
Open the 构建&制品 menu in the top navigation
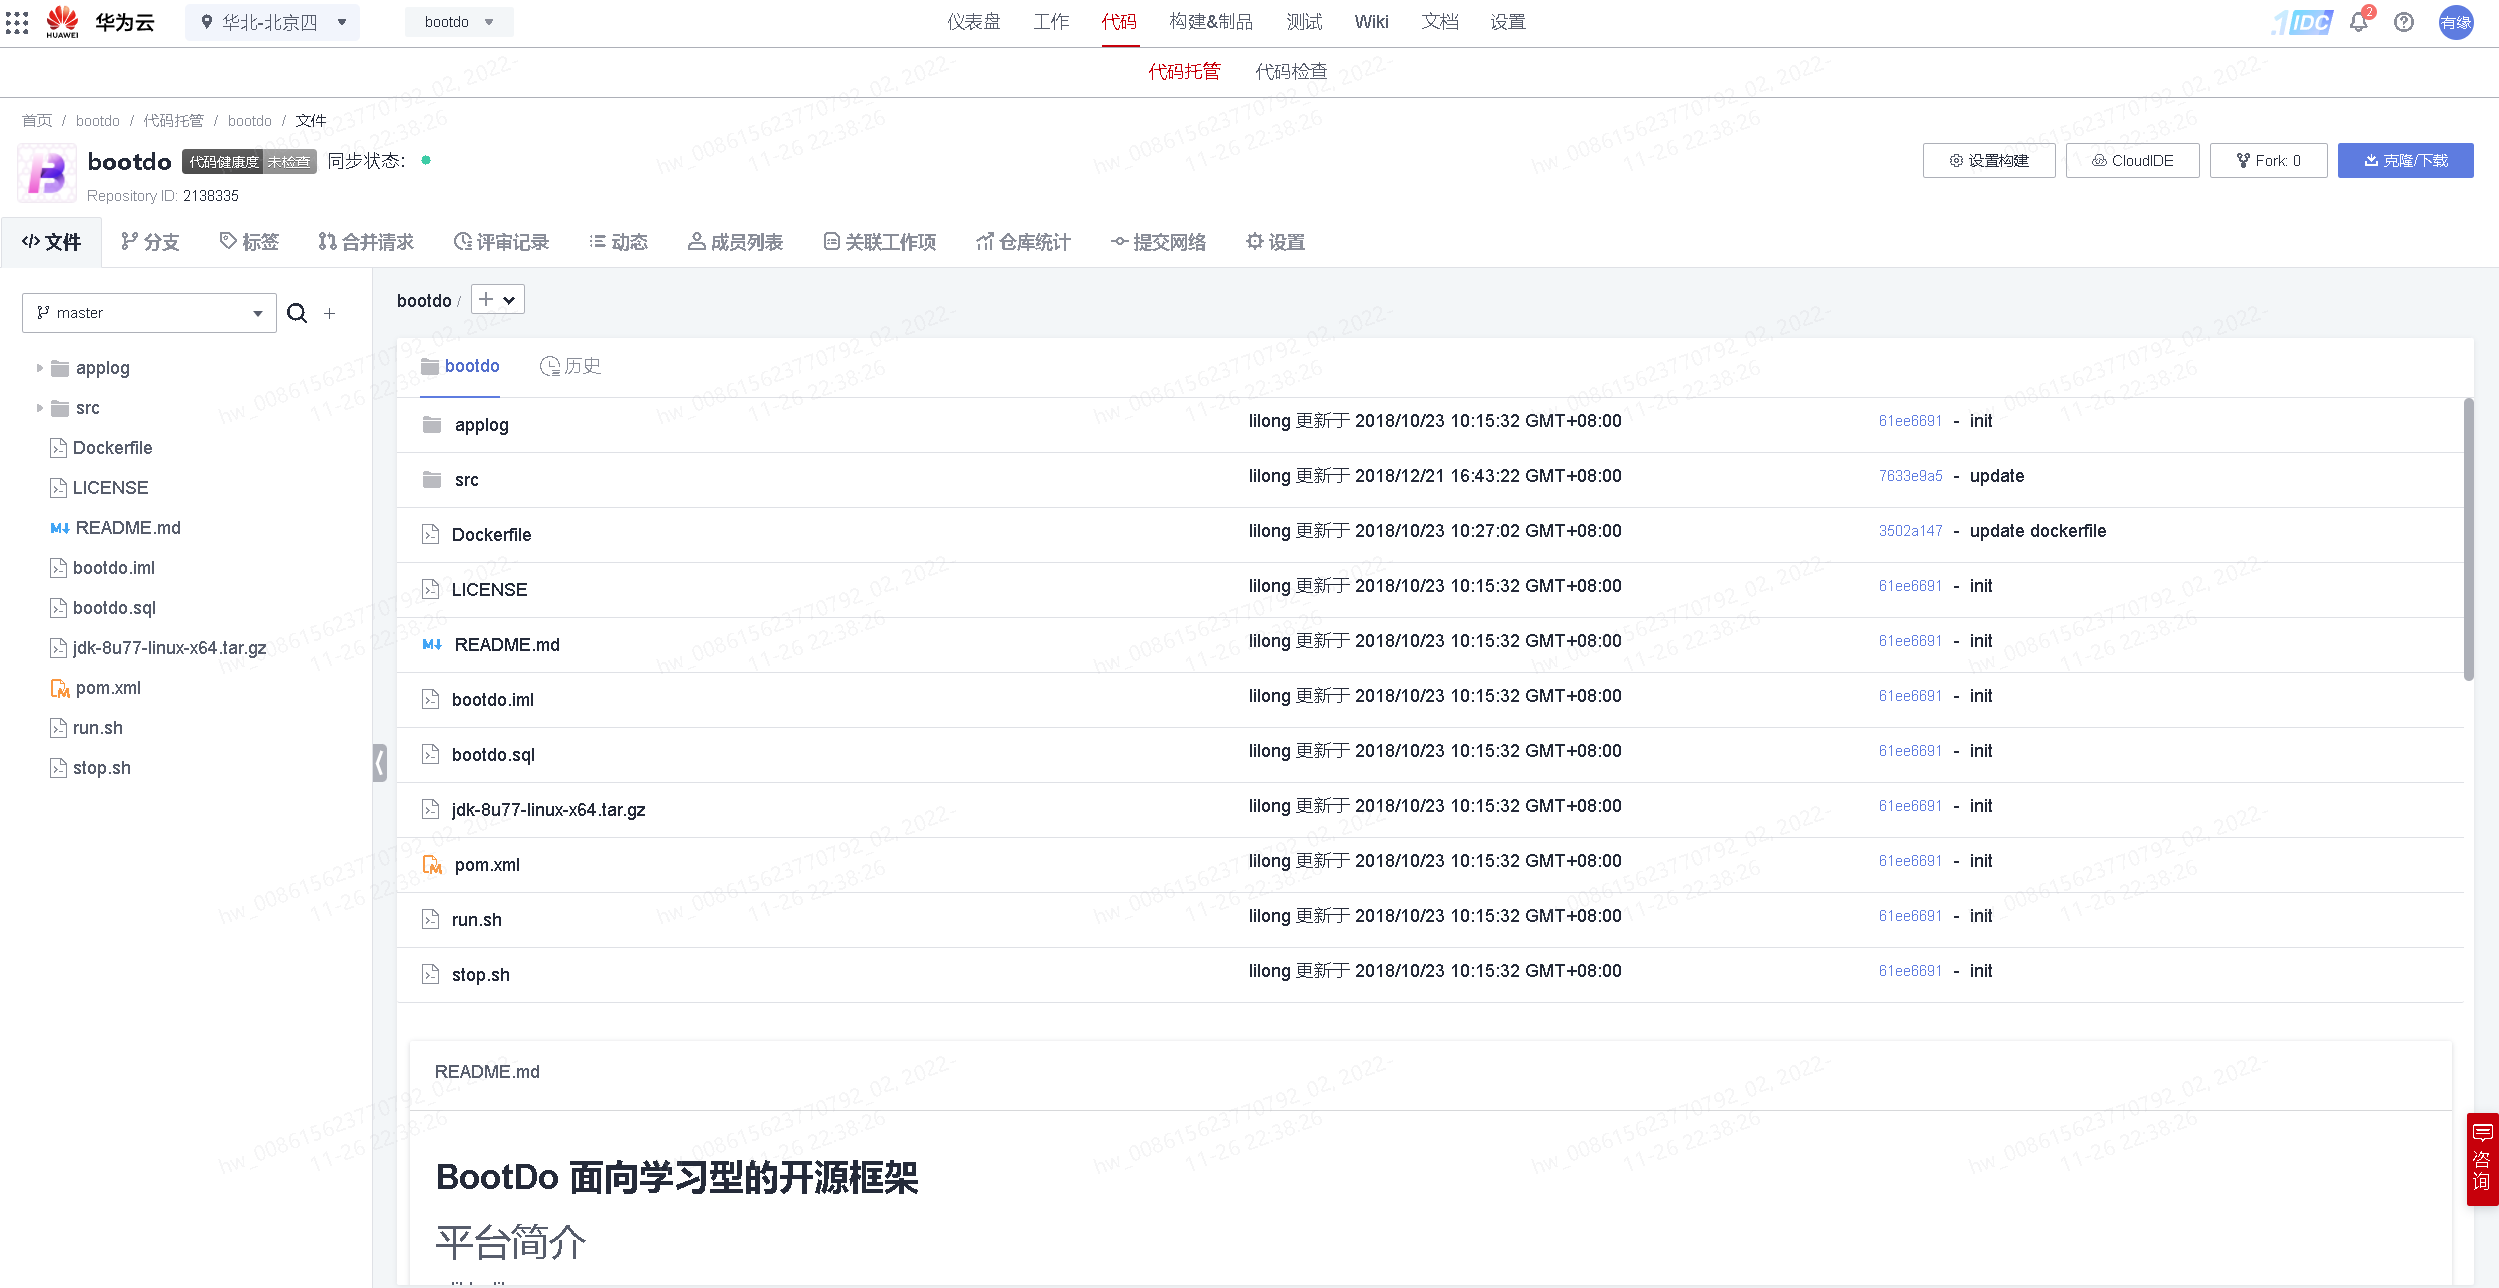click(x=1210, y=21)
